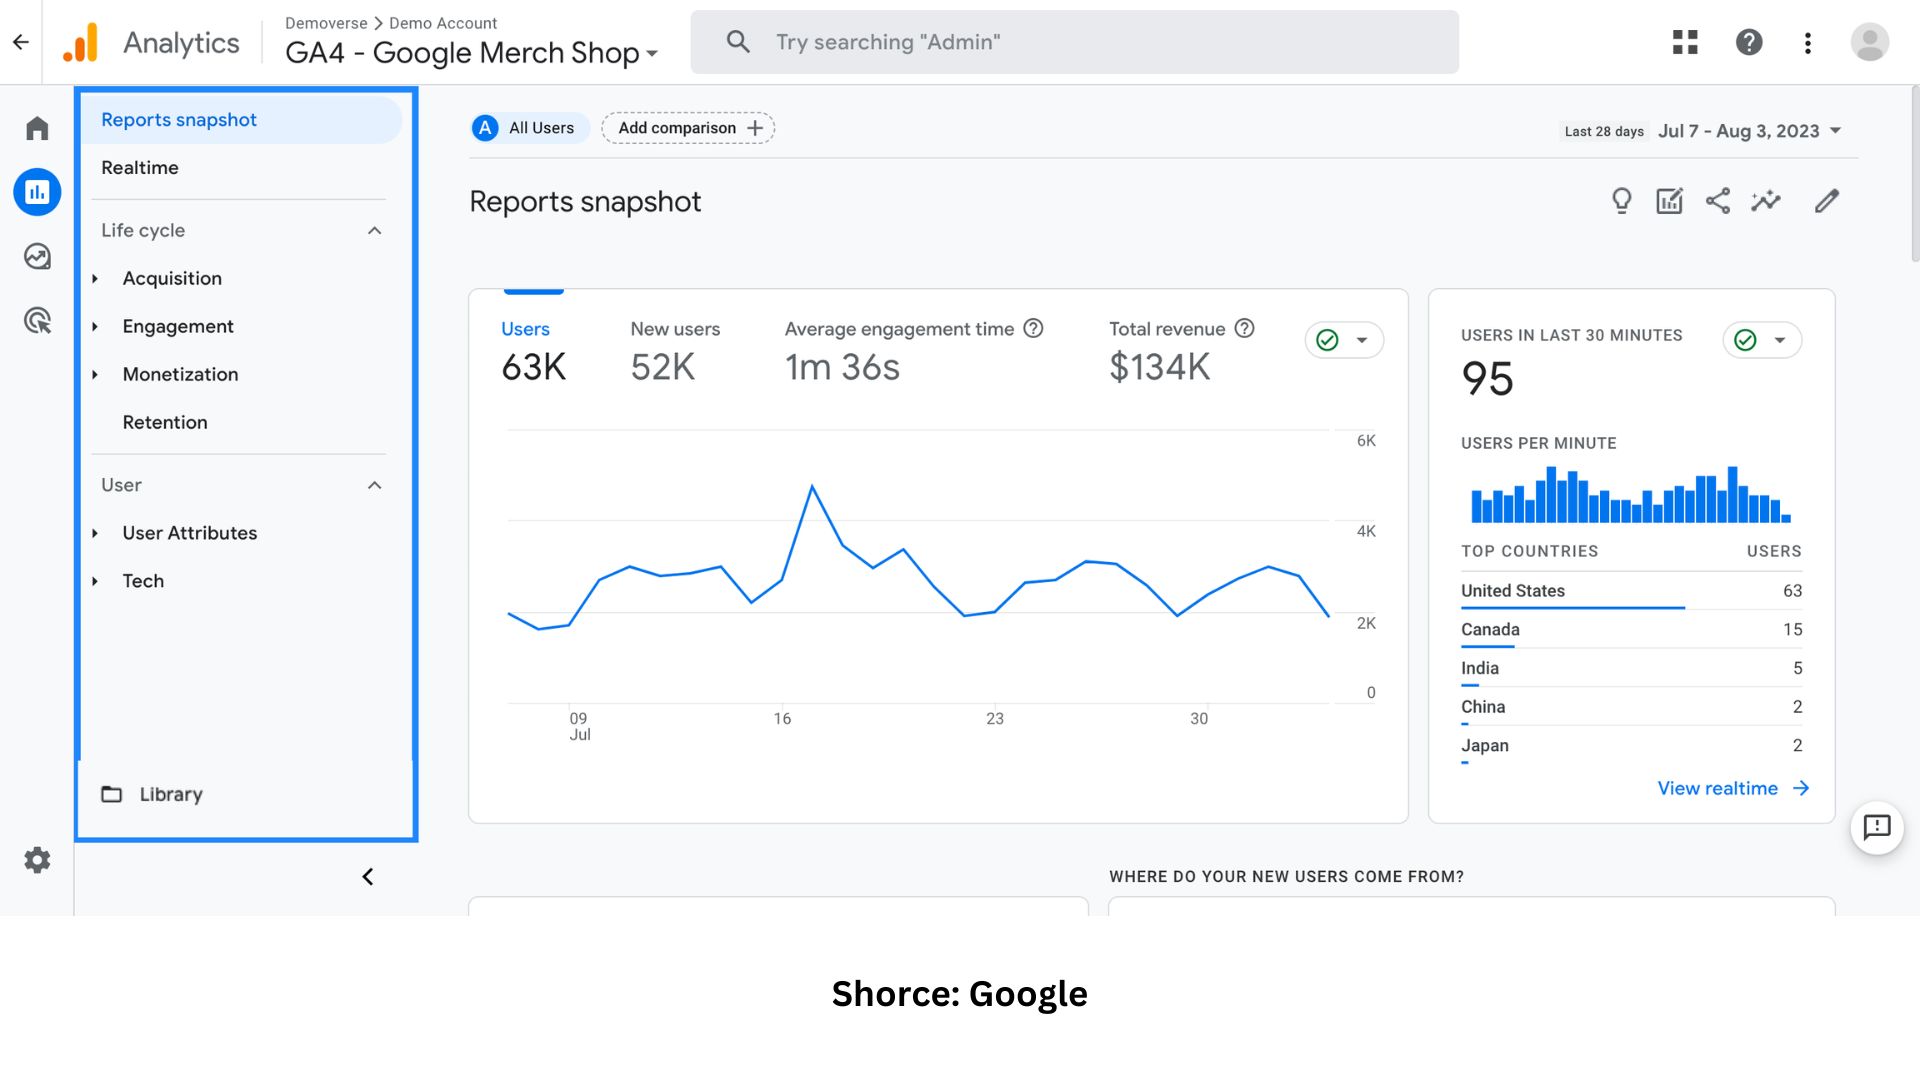The height and width of the screenshot is (1080, 1920).
Task: Open the Help question mark icon
Action: [x=1748, y=42]
